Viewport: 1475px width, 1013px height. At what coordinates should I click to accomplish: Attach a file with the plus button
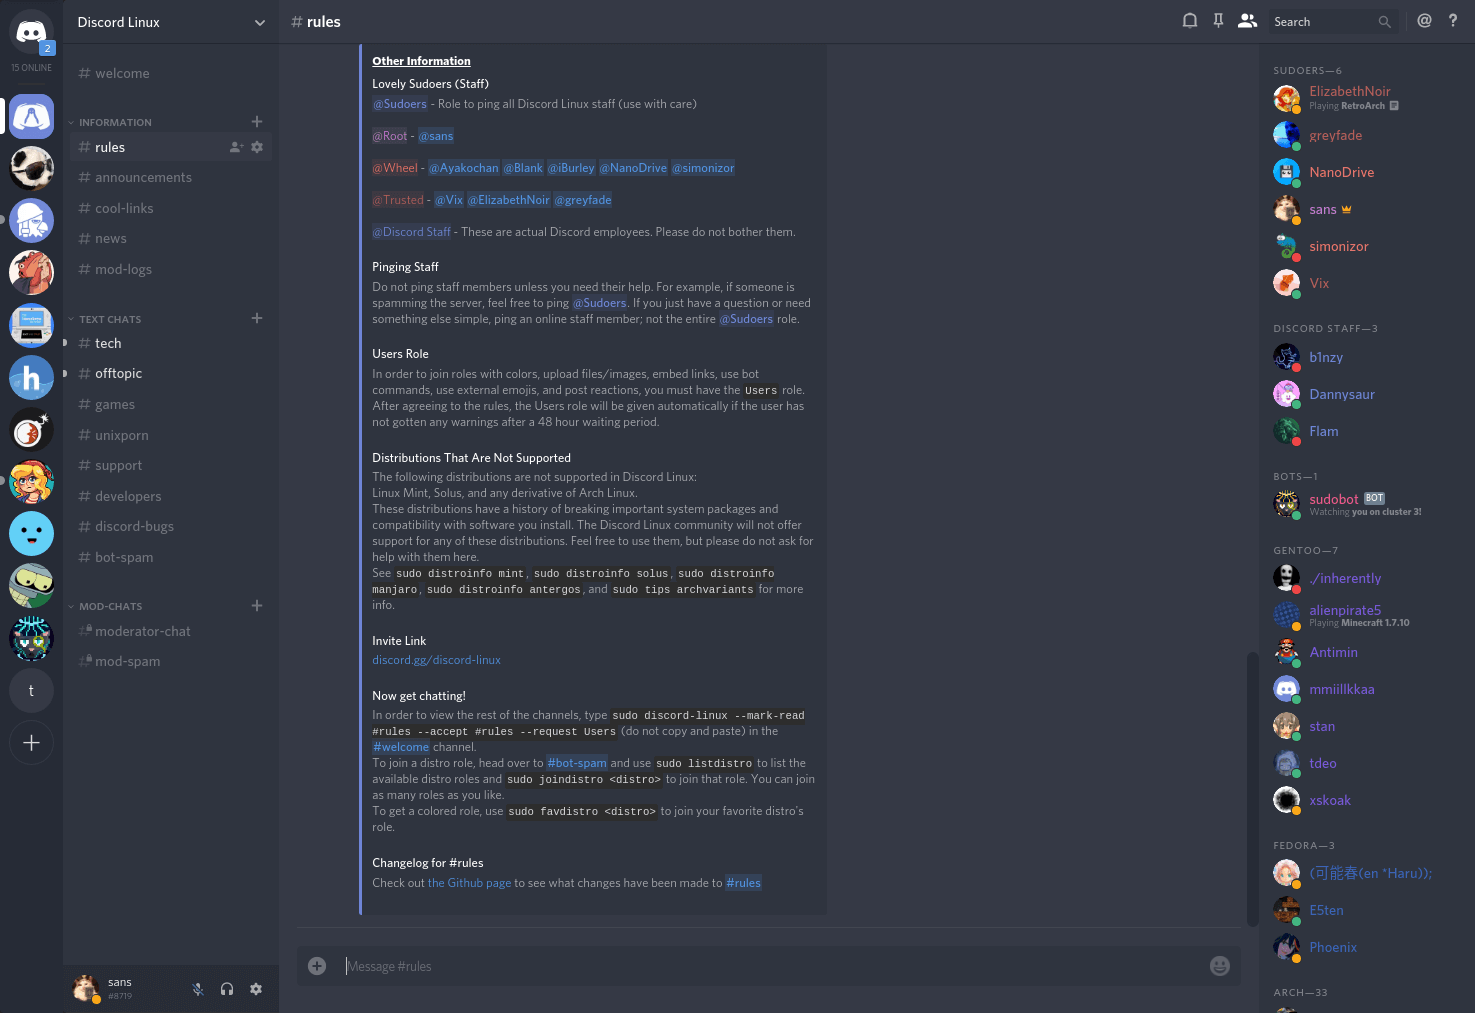point(317,965)
